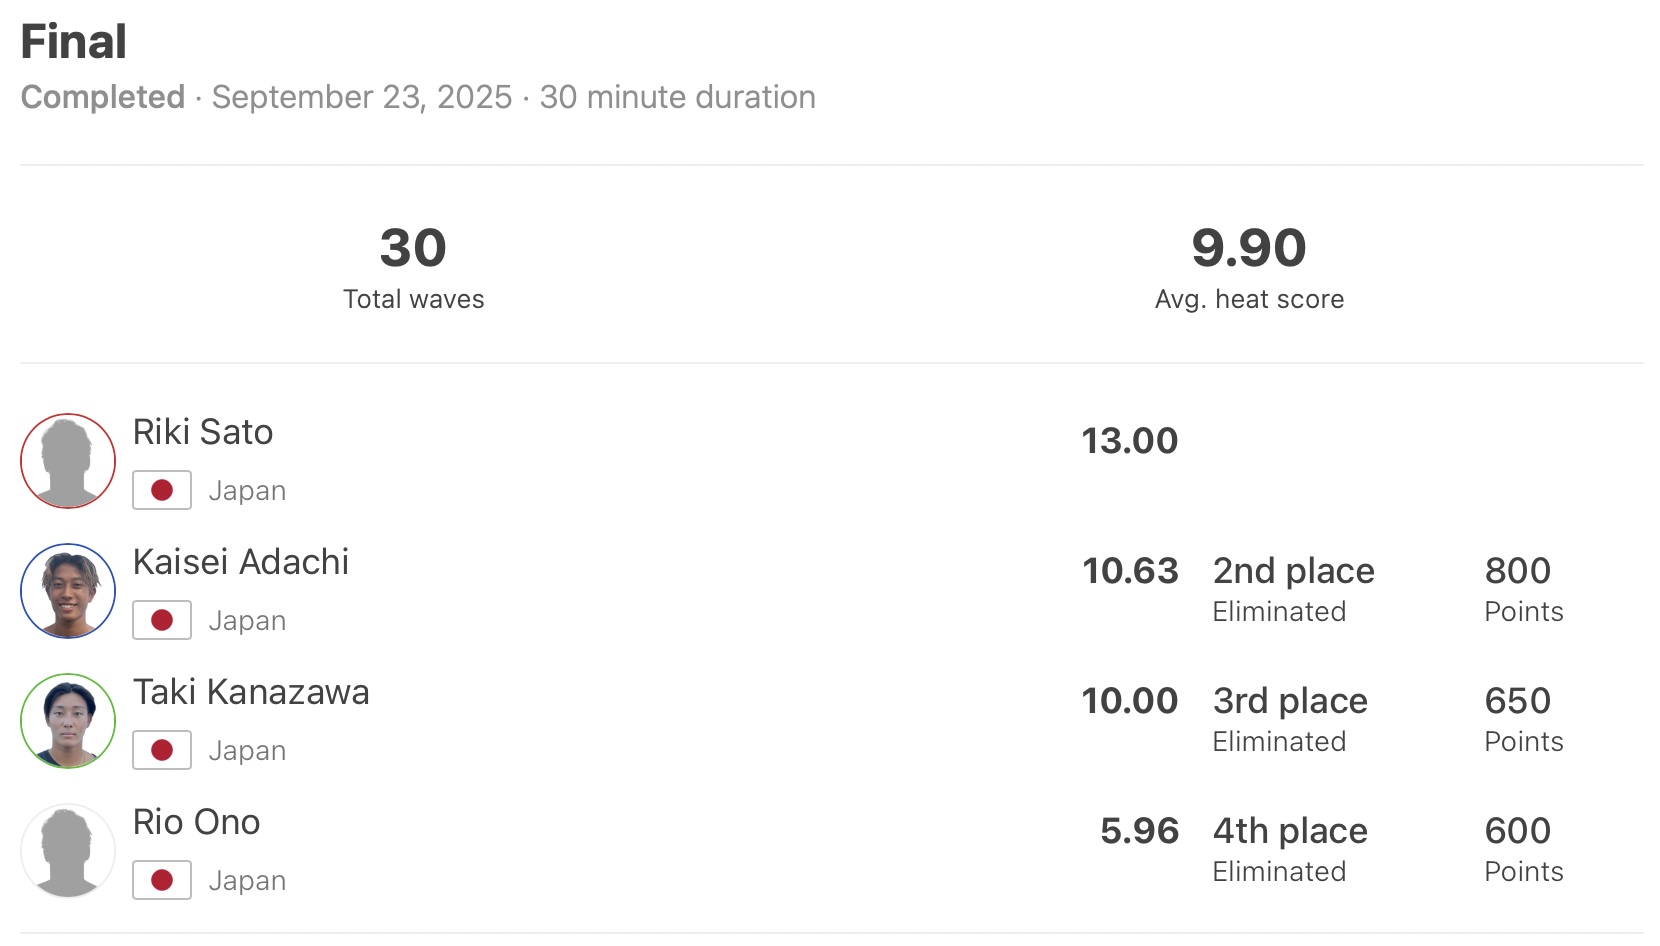Click the Final heat heading
The height and width of the screenshot is (946, 1660).
74,42
